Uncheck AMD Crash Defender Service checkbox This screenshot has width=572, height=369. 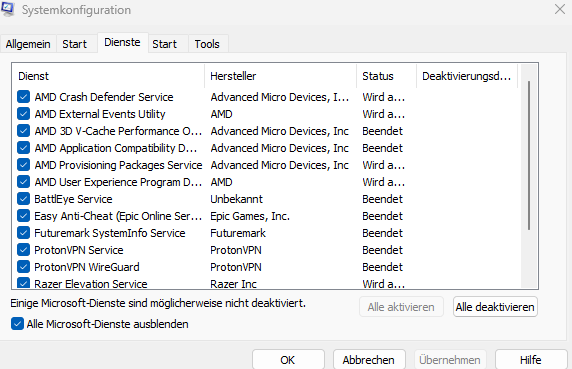coord(23,97)
